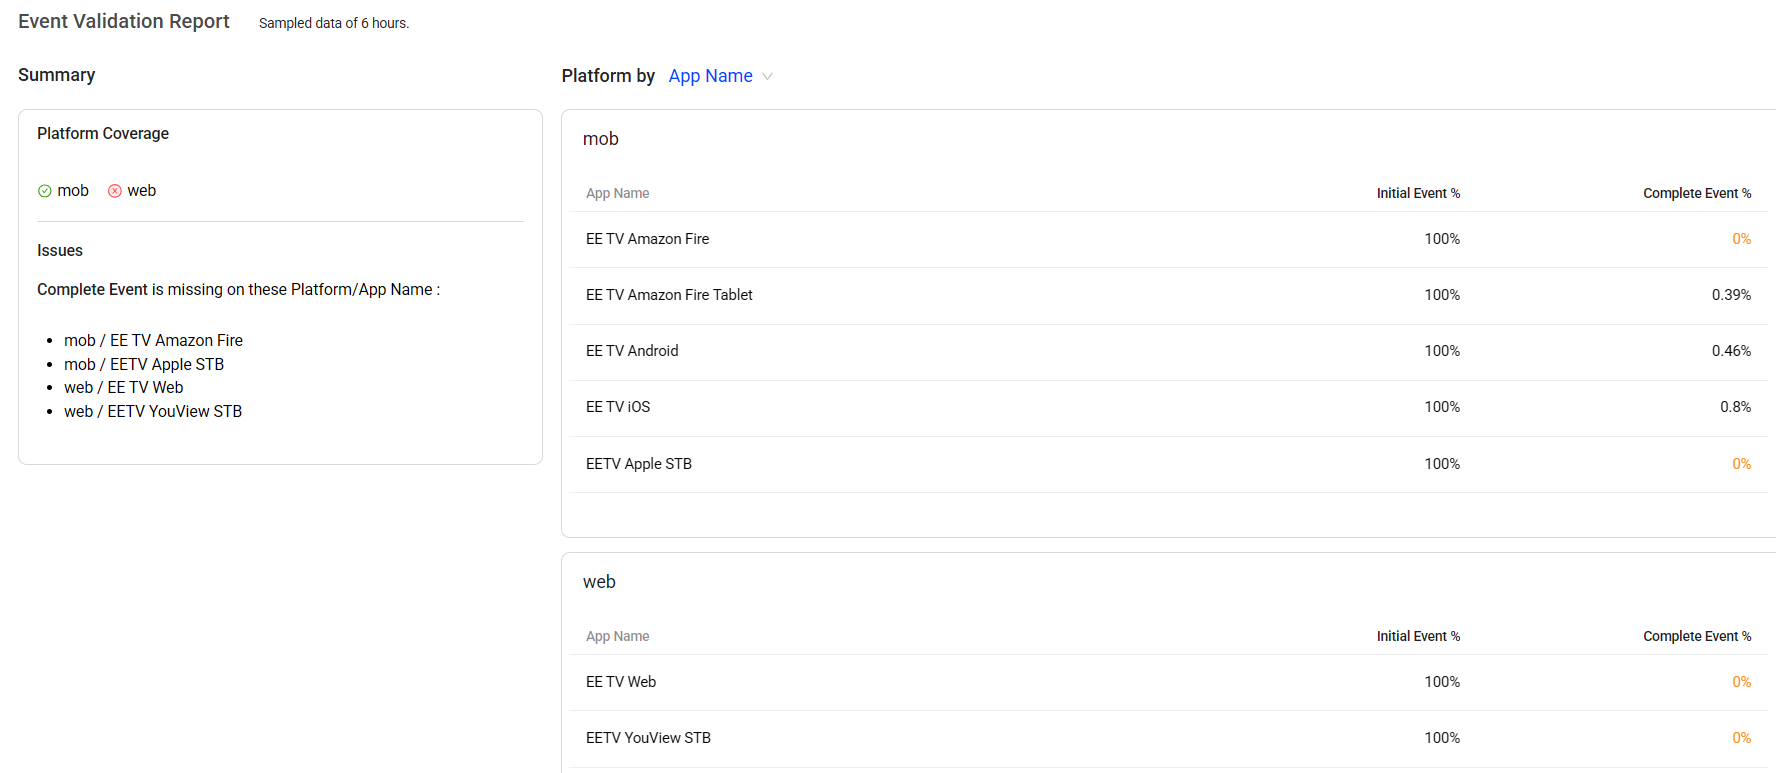Screen dimensions: 1776x773
Task: Click App Name column header in web table
Action: pyautogui.click(x=618, y=636)
